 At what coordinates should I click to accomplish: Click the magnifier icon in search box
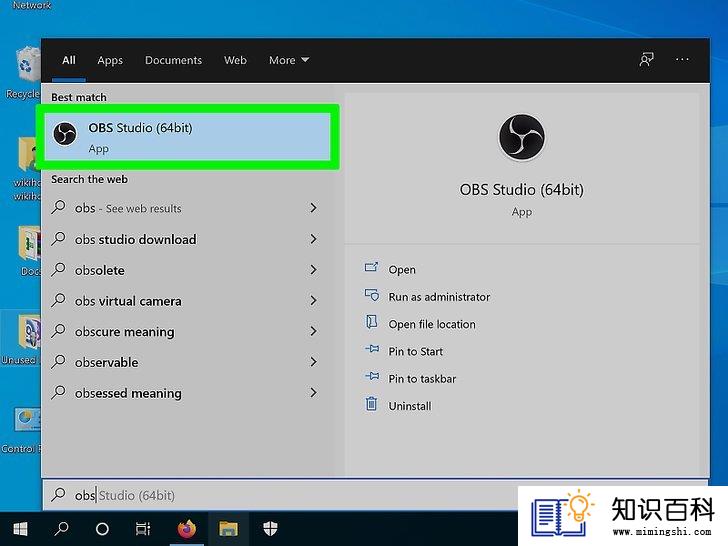(x=58, y=494)
